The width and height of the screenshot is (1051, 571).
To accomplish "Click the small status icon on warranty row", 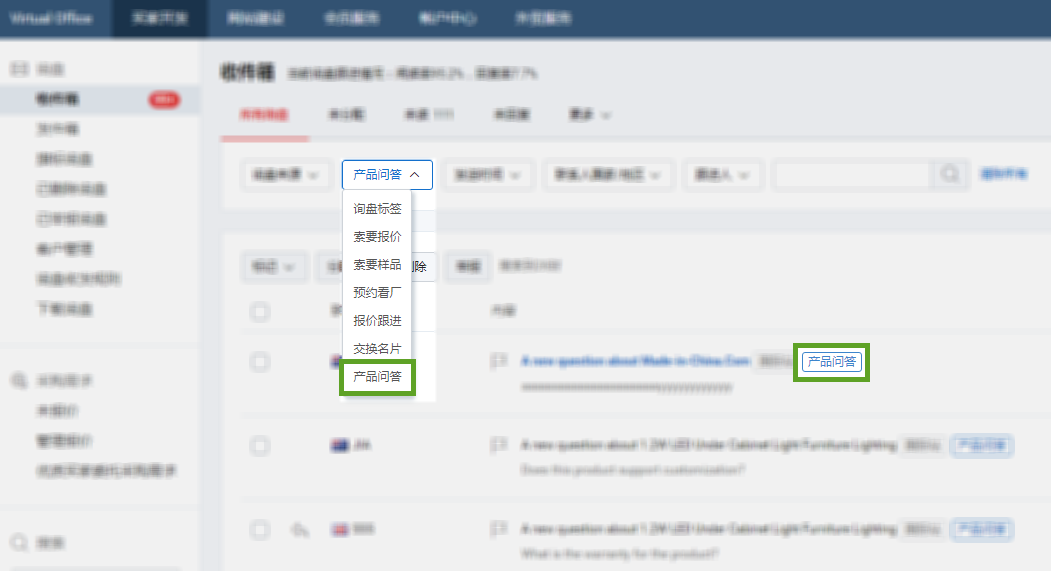I will (300, 530).
